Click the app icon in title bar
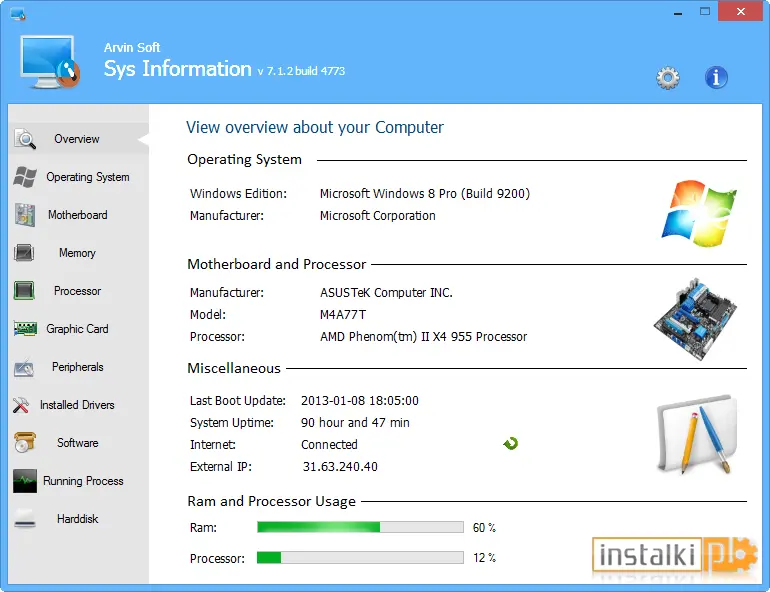770x592 pixels. (x=18, y=14)
